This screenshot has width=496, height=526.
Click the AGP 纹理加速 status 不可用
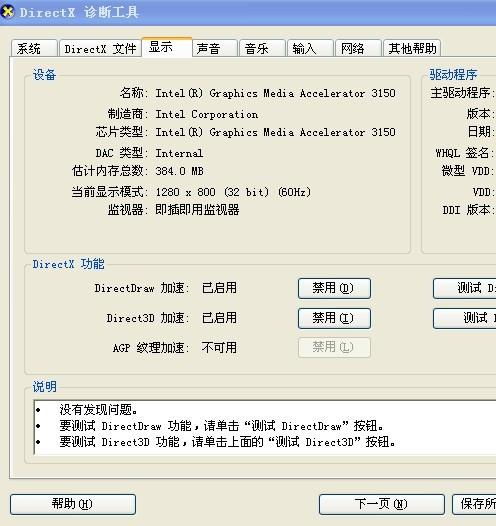219,348
